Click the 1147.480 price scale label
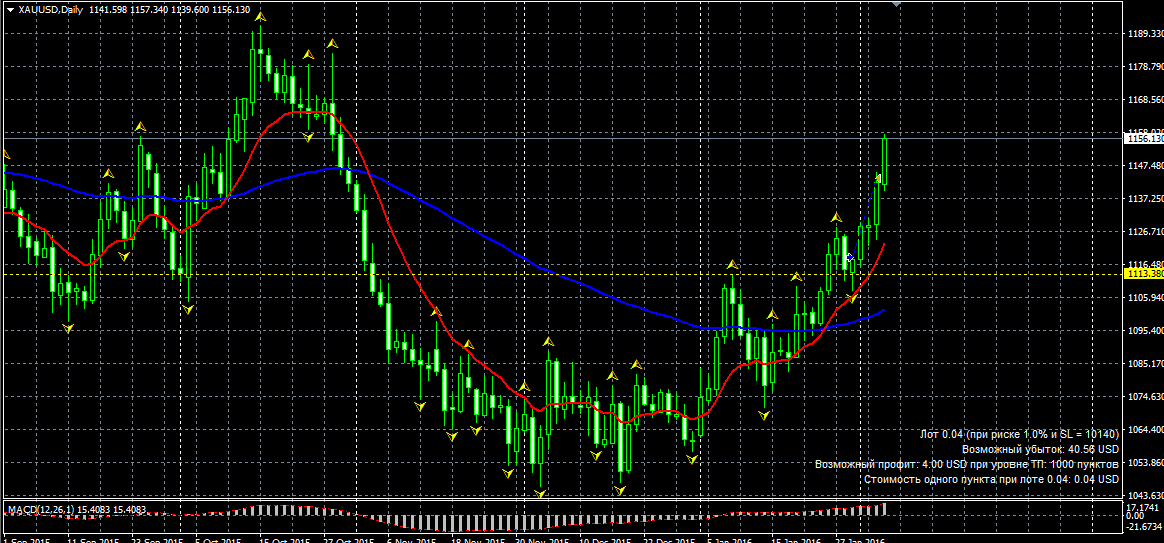Screen dimensions: 1164x543 click(1144, 166)
